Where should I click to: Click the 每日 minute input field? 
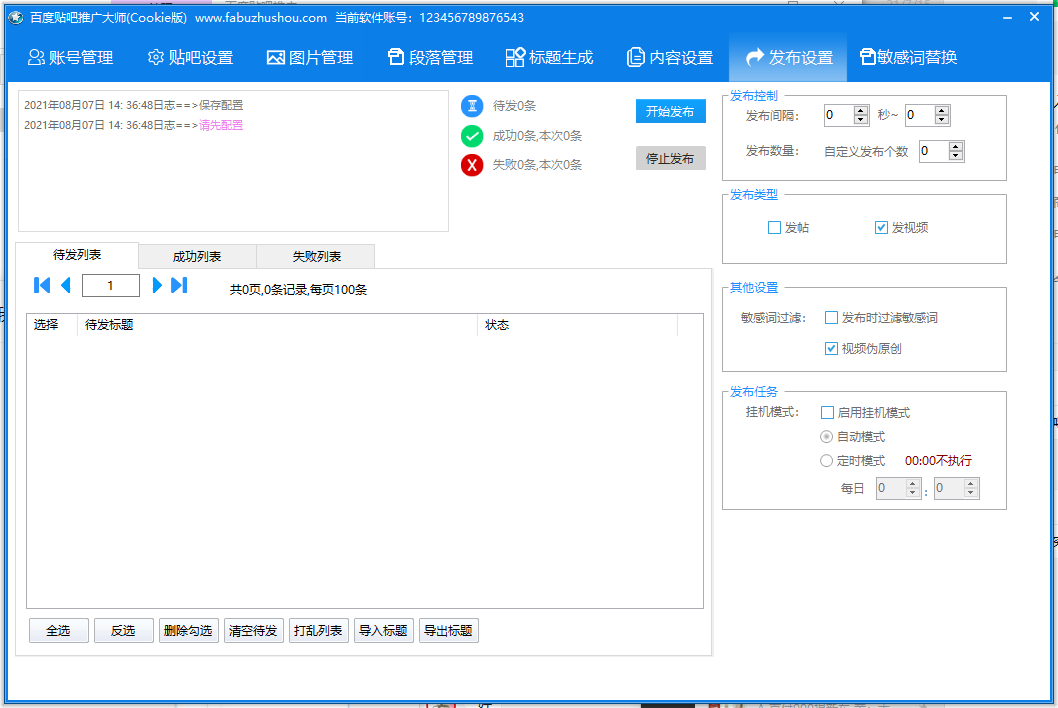pyautogui.click(x=949, y=488)
